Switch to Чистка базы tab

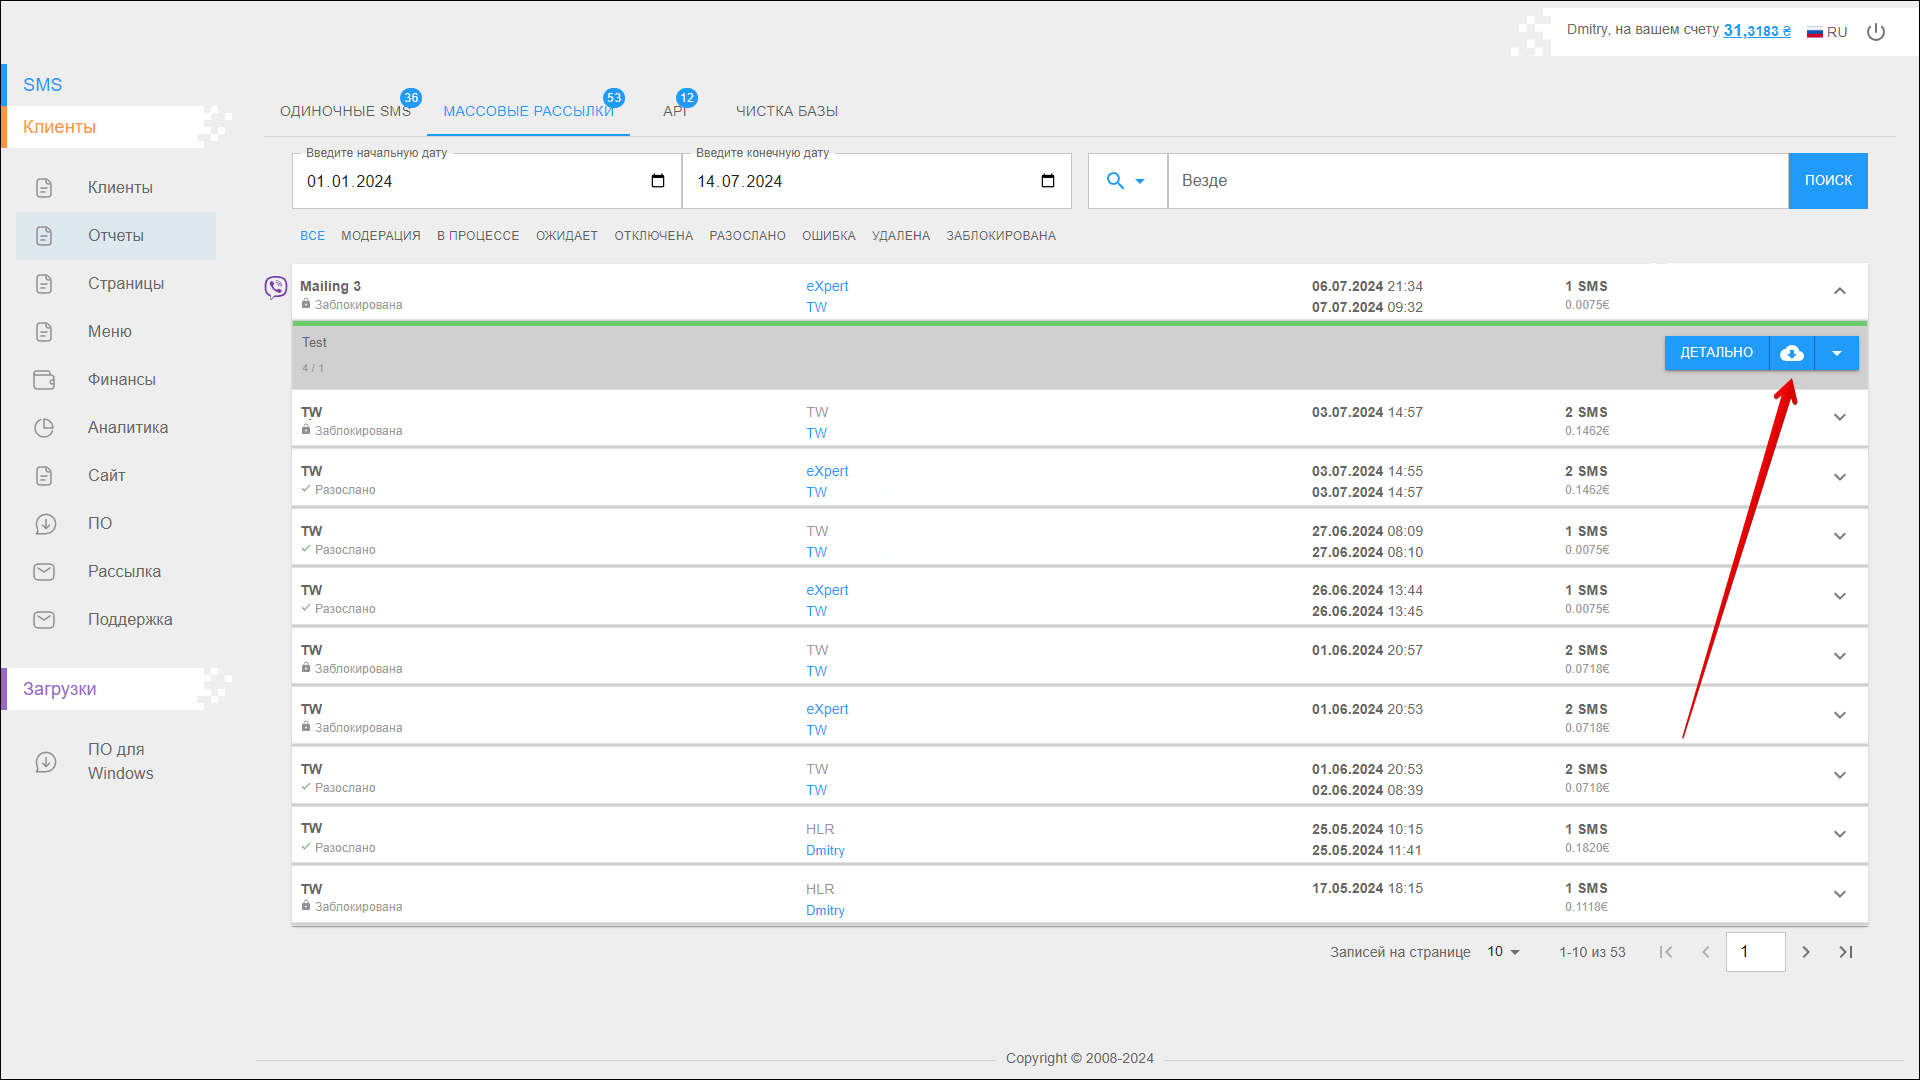(787, 111)
